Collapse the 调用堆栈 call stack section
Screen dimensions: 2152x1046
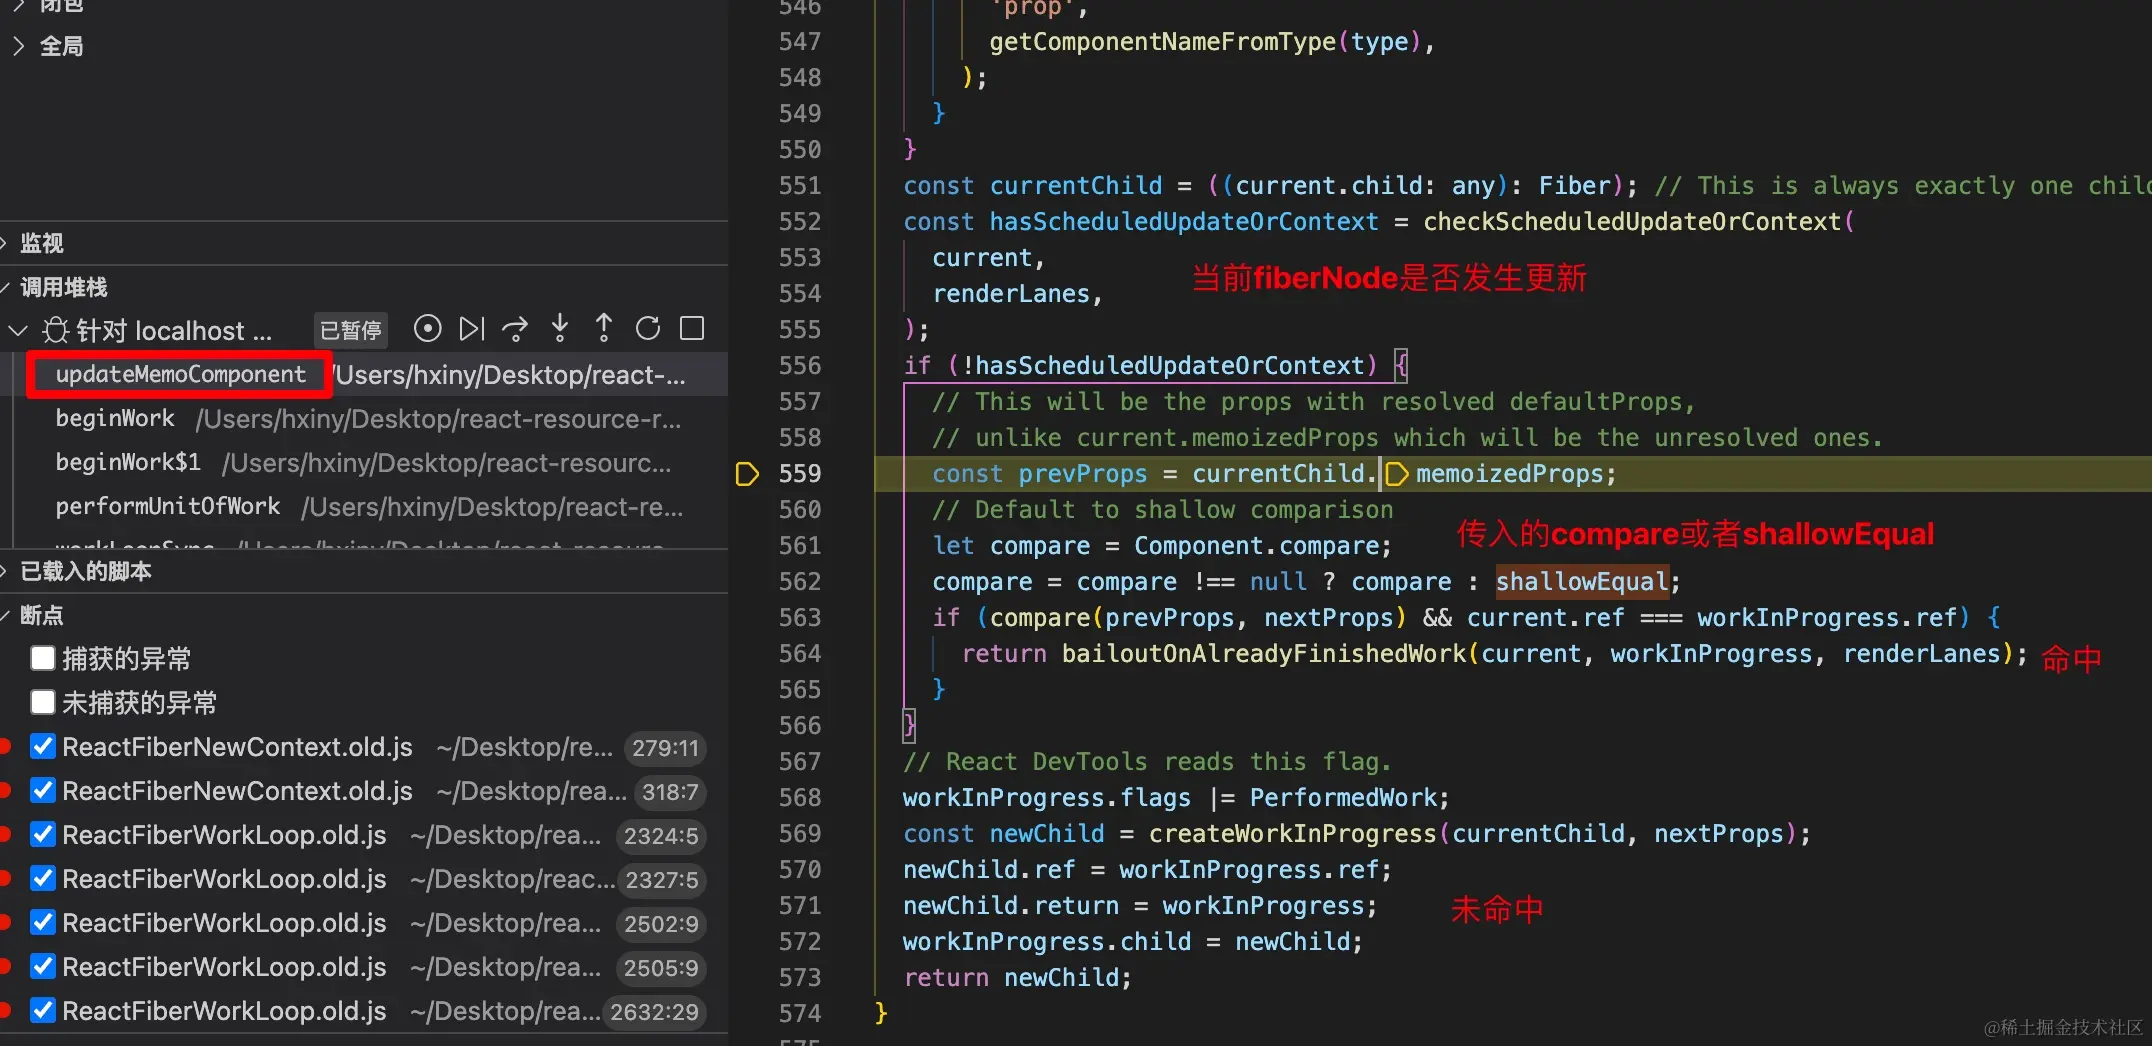click(6, 287)
